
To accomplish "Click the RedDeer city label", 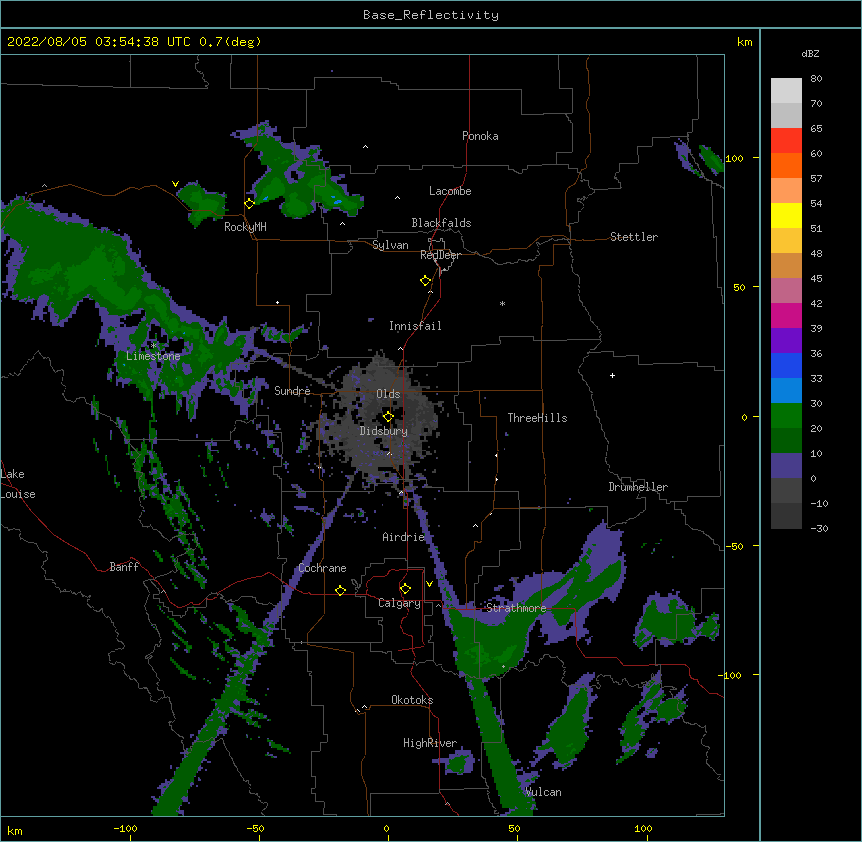I will pos(440,255).
